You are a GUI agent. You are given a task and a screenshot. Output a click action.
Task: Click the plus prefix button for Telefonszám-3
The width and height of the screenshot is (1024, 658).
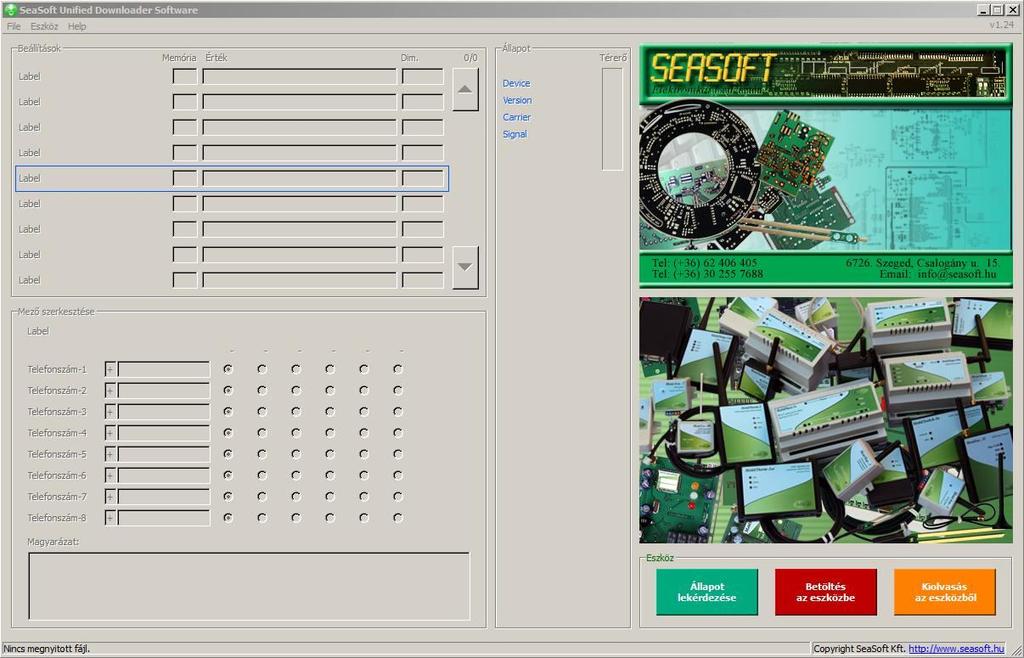[x=110, y=412]
